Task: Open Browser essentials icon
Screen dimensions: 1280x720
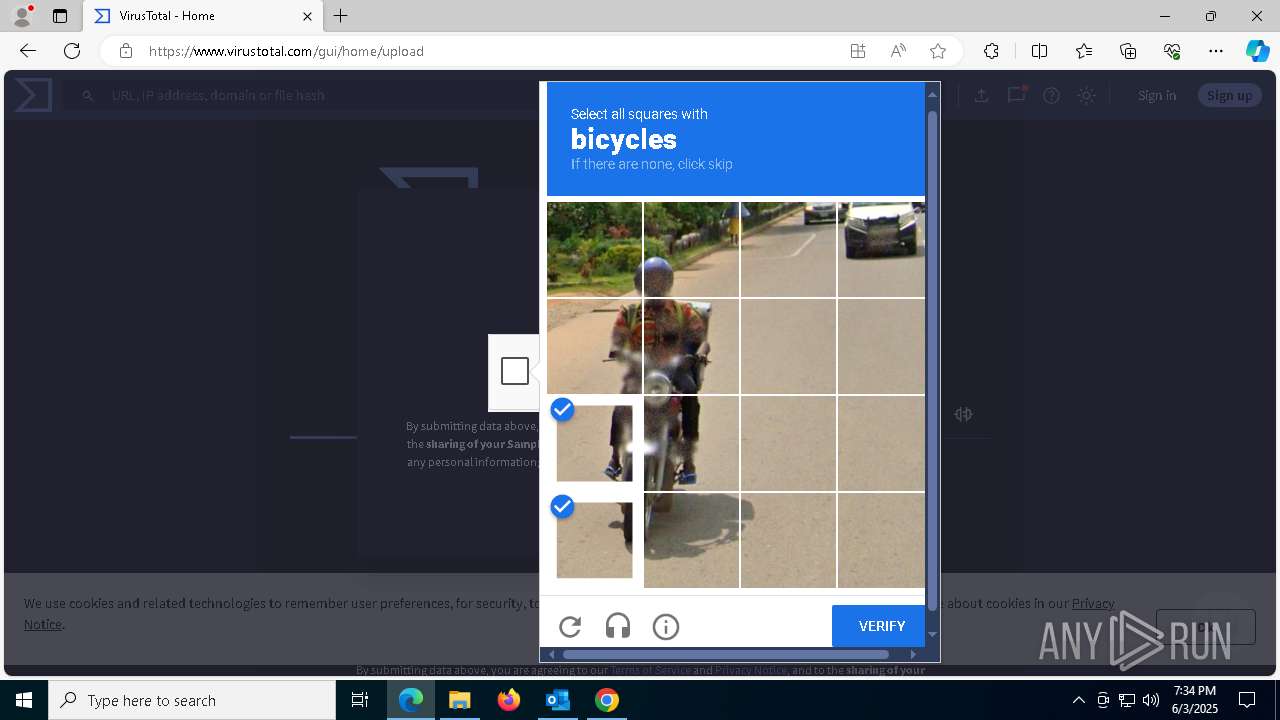Action: [1172, 51]
